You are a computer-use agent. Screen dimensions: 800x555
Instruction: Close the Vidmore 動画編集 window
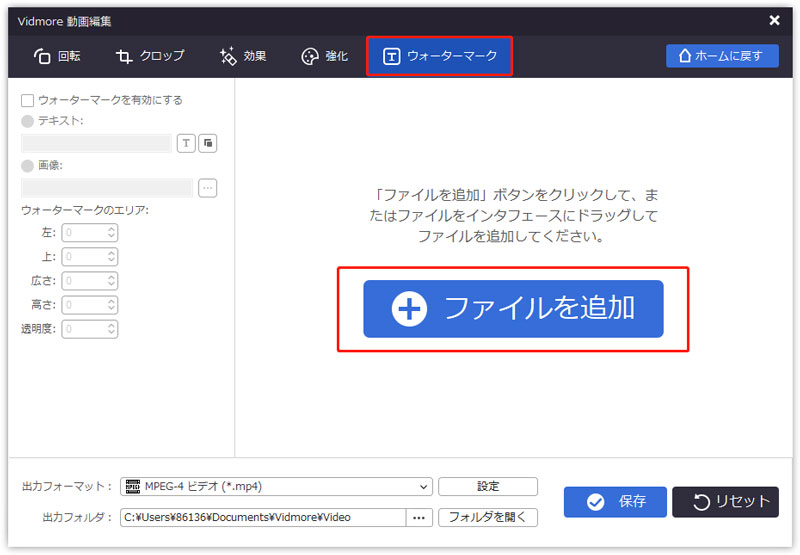(x=774, y=20)
